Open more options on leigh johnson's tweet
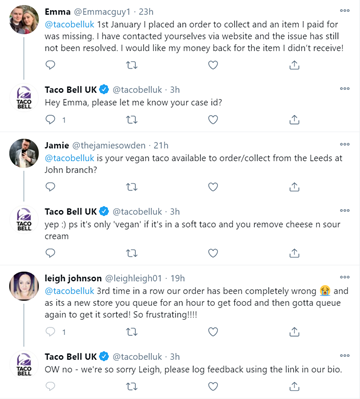 tap(345, 277)
